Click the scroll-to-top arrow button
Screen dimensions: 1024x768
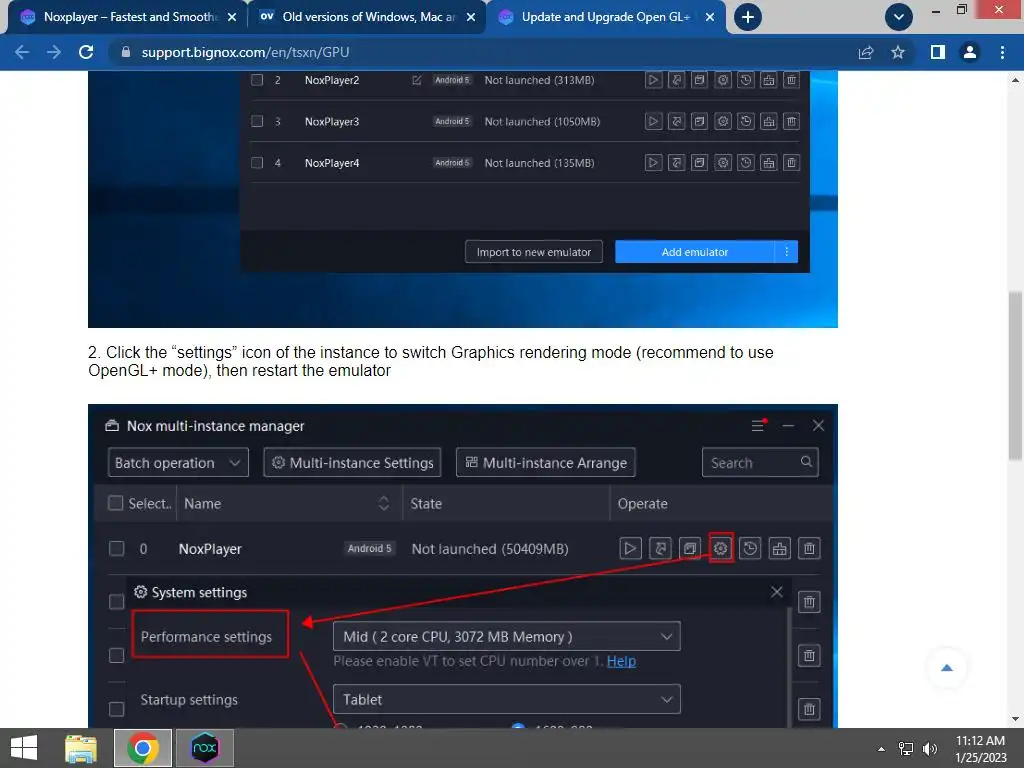click(x=946, y=668)
